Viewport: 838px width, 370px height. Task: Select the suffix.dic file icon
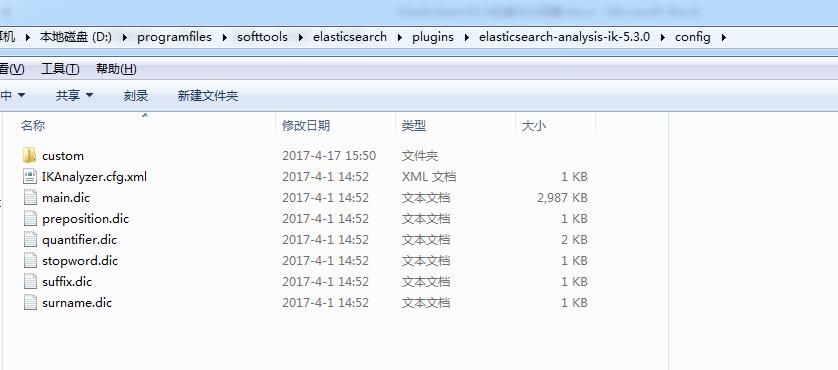tap(30, 281)
